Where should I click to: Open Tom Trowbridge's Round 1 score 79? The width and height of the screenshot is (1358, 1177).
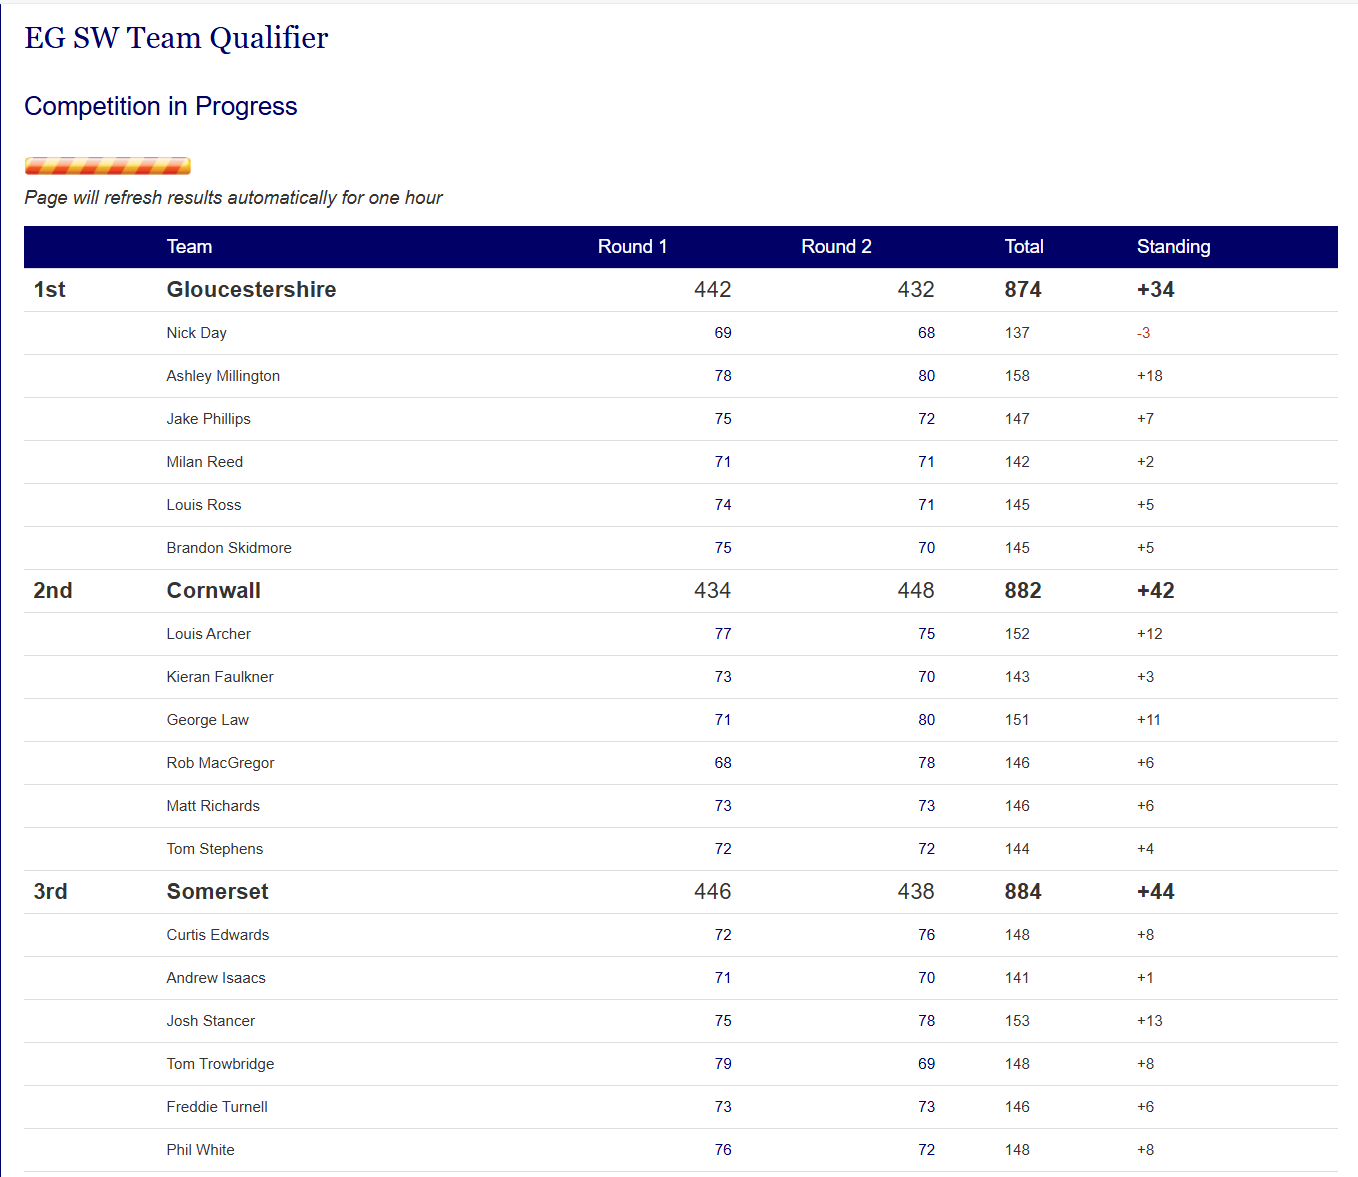pyautogui.click(x=722, y=1064)
